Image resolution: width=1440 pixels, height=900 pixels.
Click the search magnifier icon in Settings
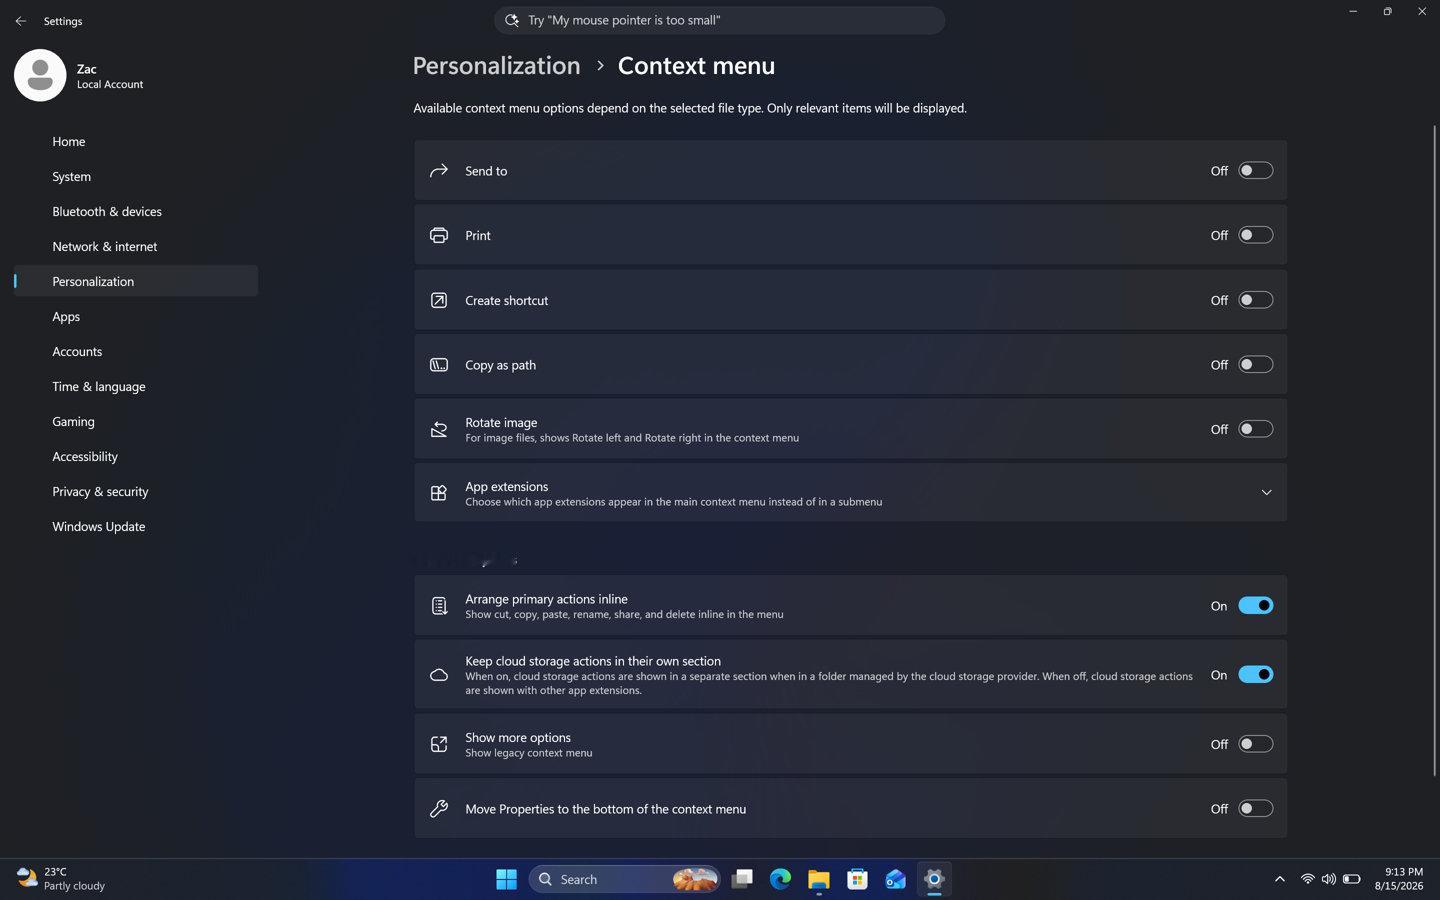pyautogui.click(x=512, y=20)
